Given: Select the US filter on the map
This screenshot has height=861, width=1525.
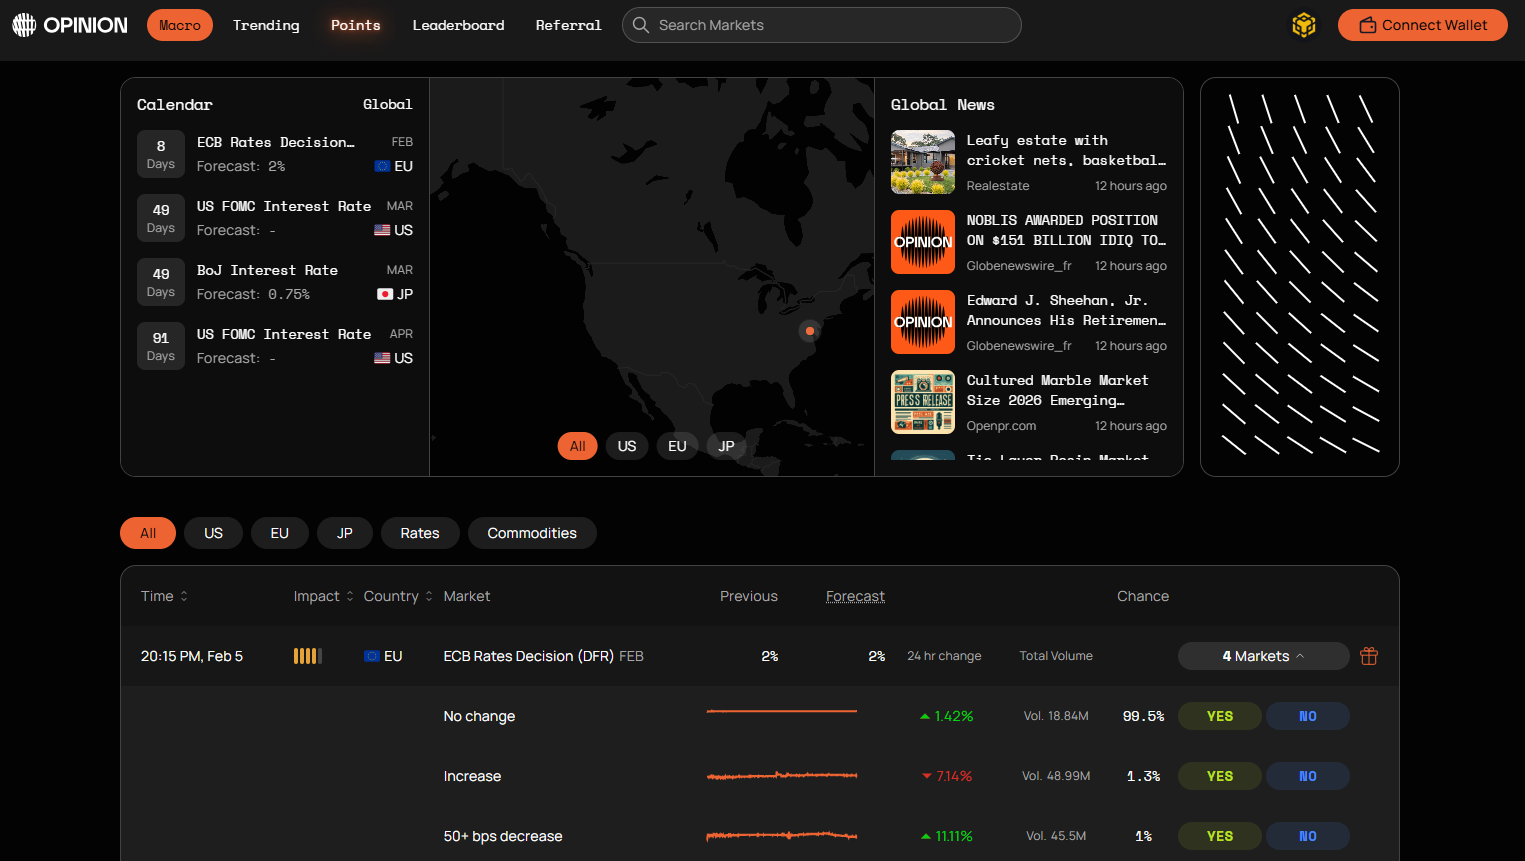Looking at the screenshot, I should (627, 446).
